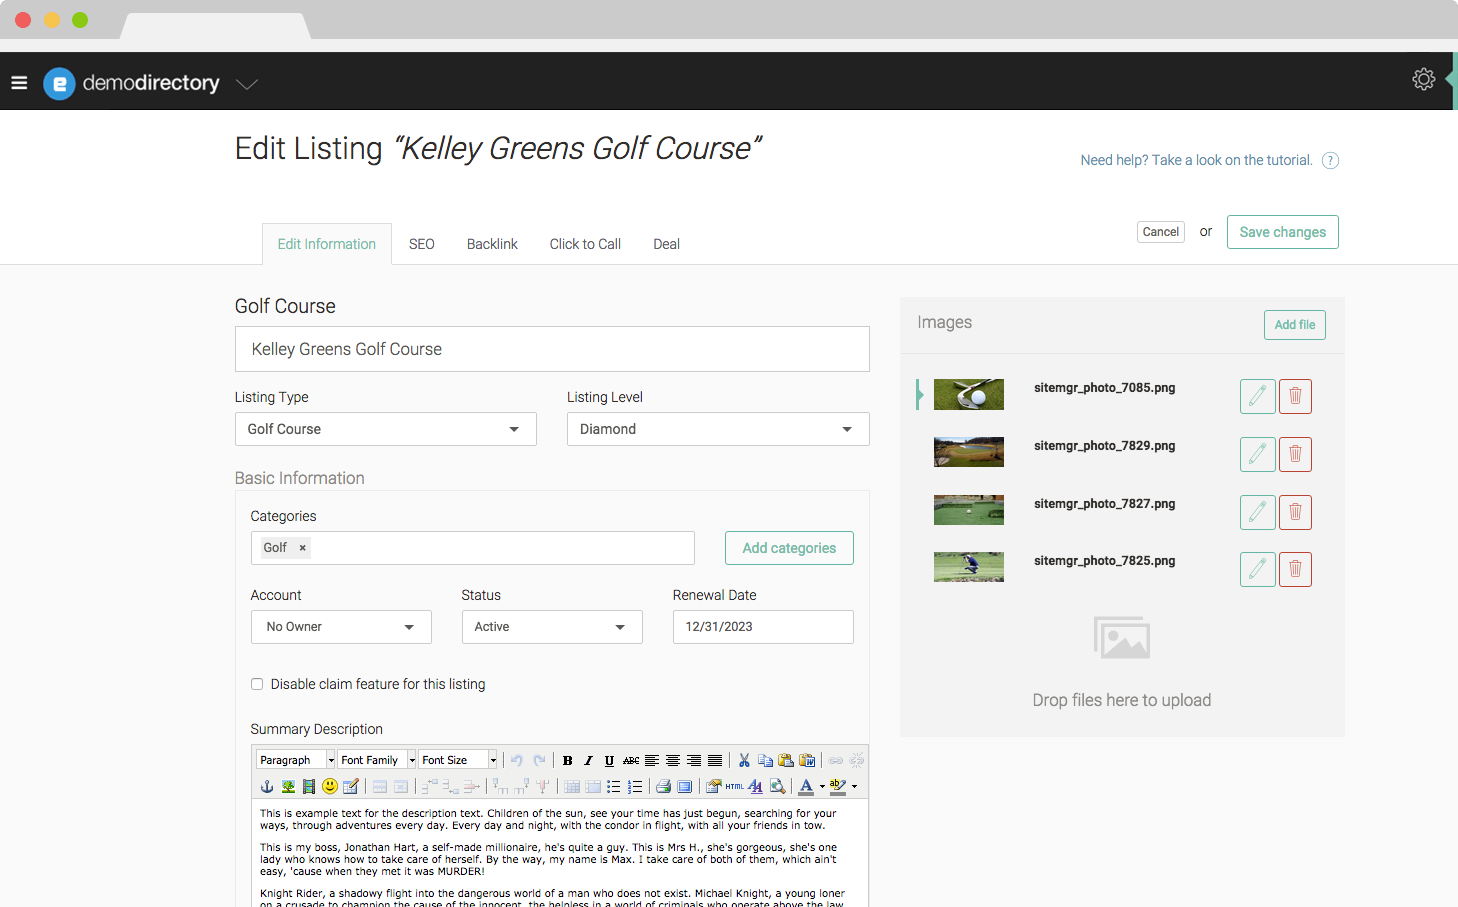Screen dimensions: 1458x907
Task: Toggle underline in the description editor
Action: [x=609, y=760]
